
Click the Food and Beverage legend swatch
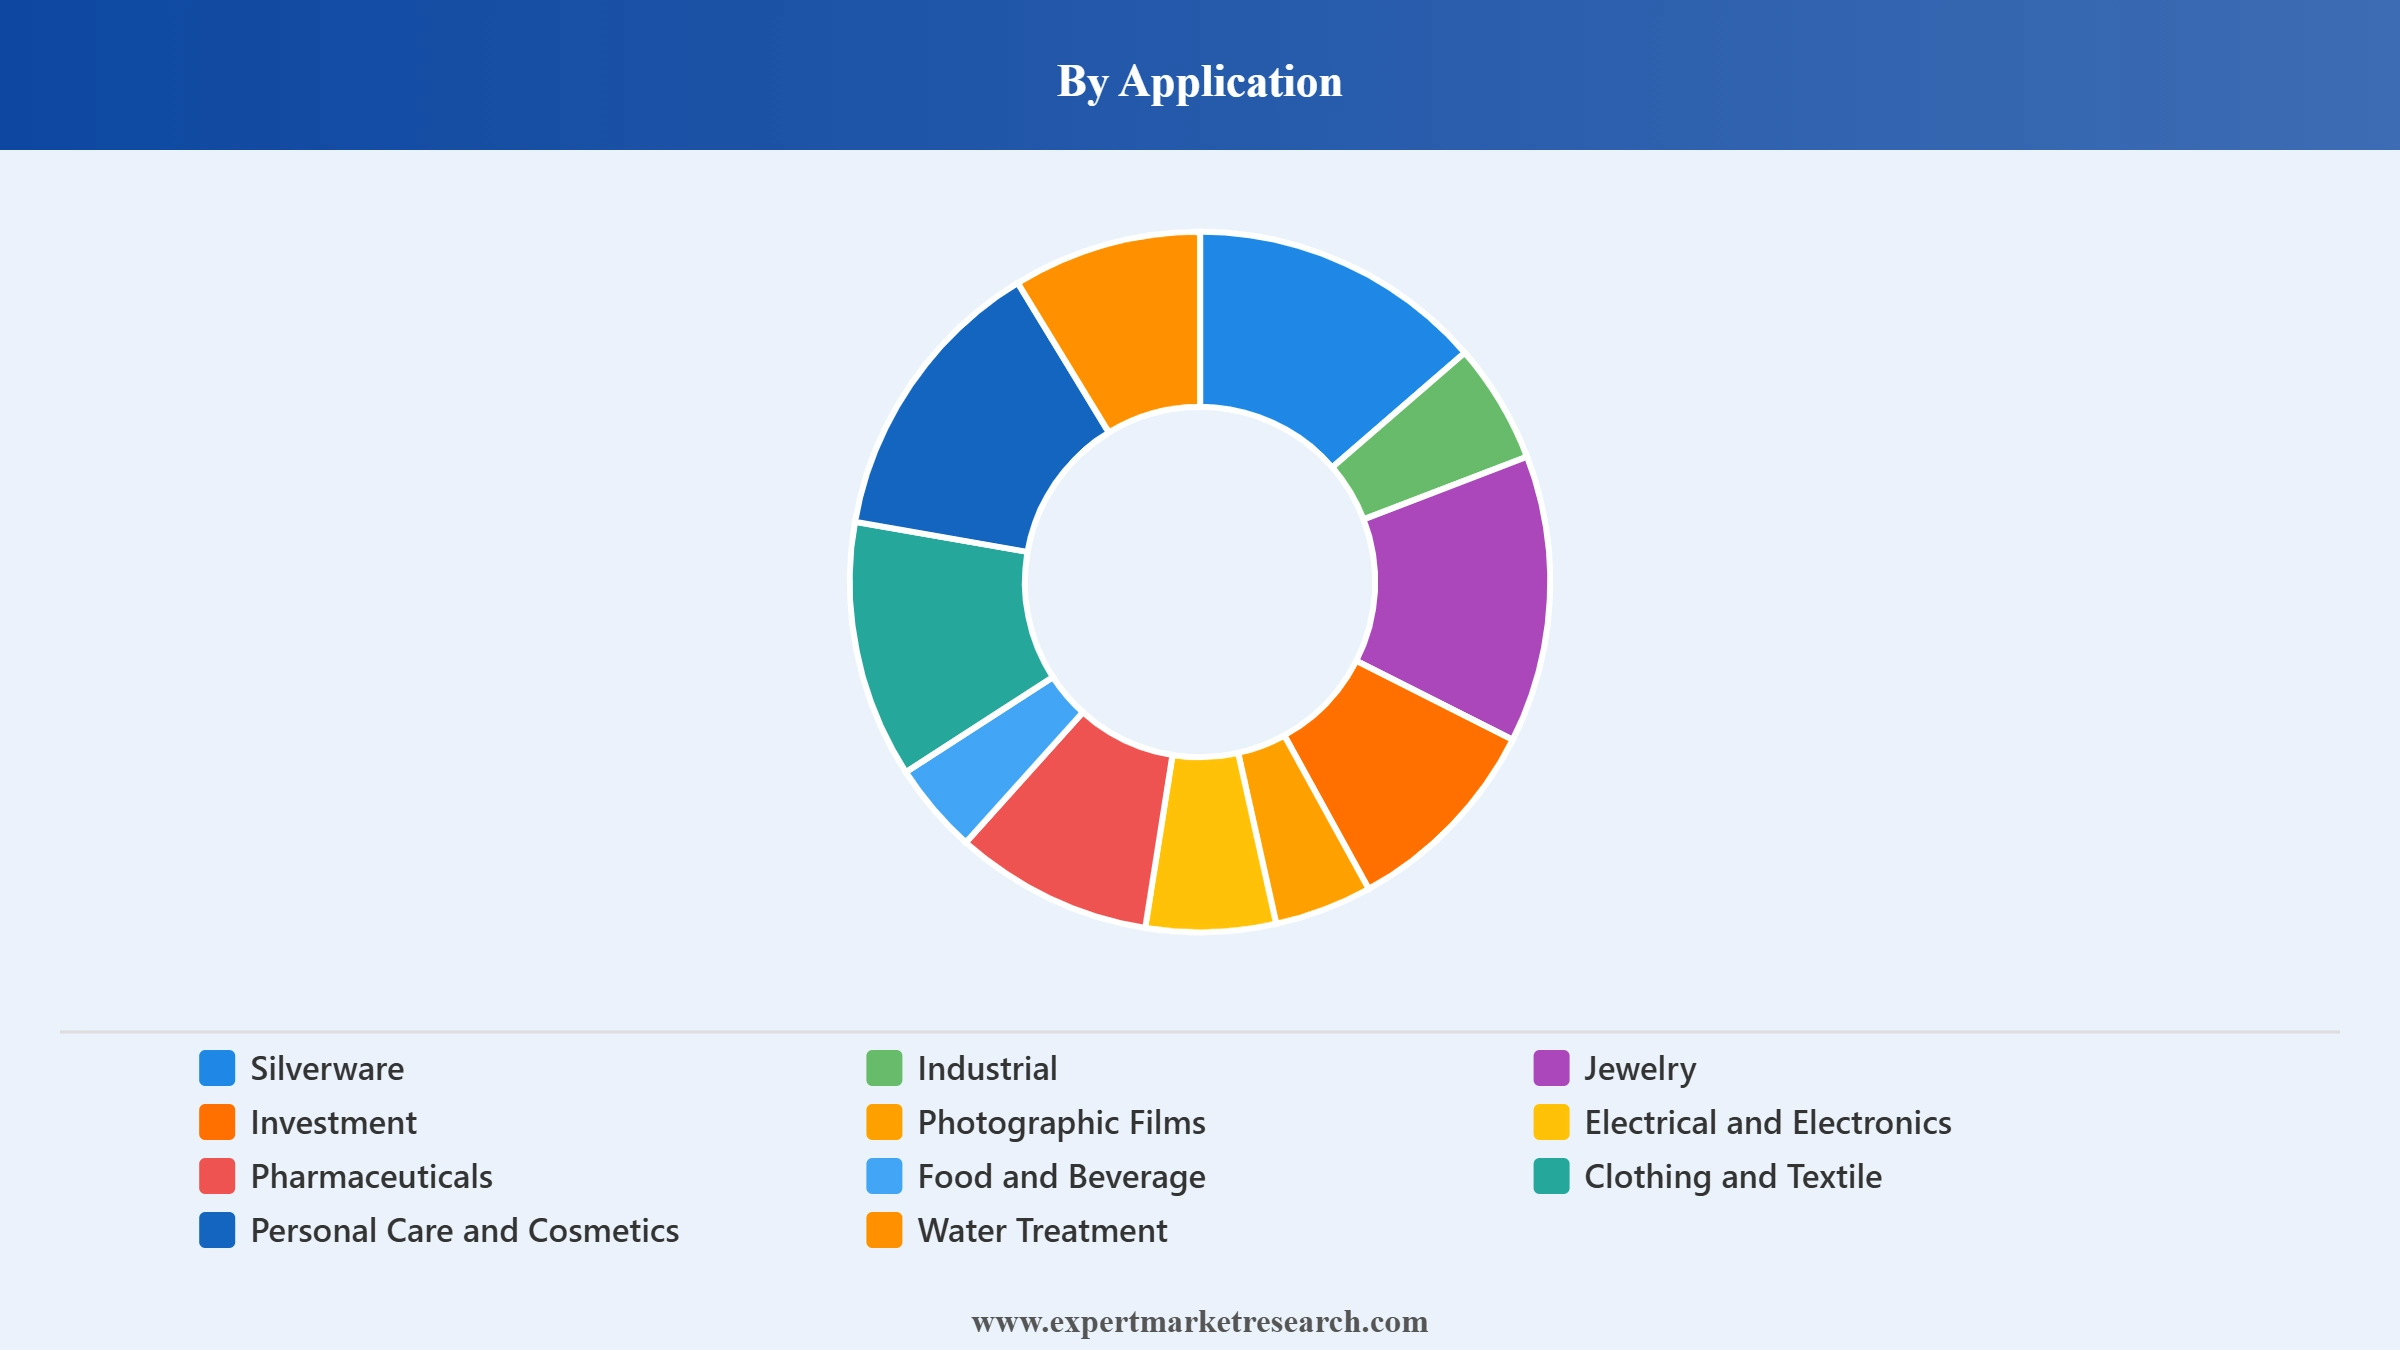884,1176
